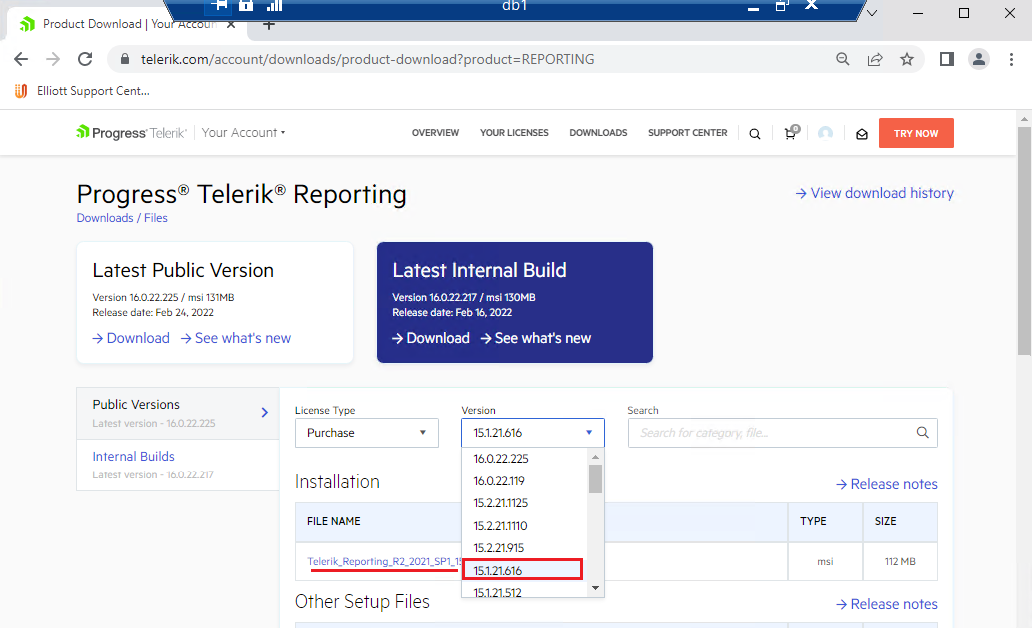Click the TYPE column header
The height and width of the screenshot is (628, 1032).
(x=813, y=521)
